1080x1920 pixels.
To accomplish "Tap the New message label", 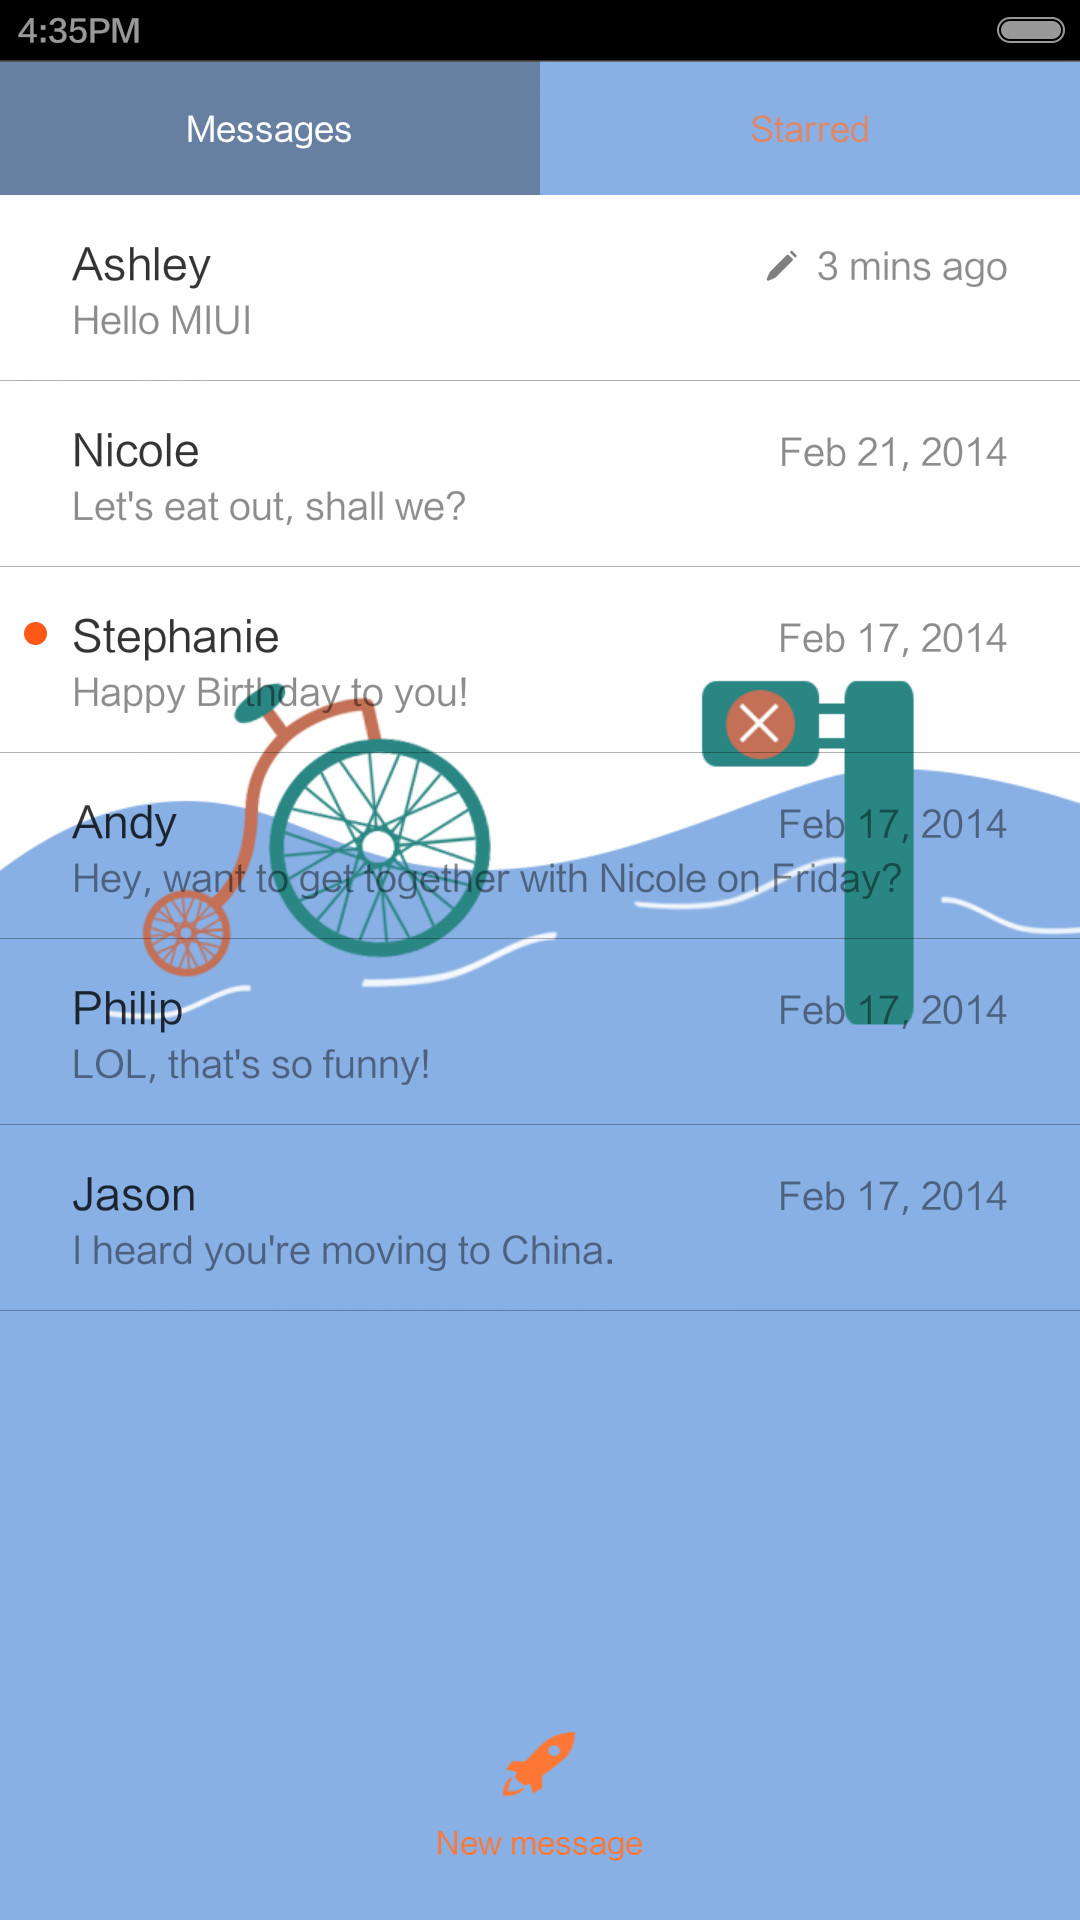I will [540, 1843].
